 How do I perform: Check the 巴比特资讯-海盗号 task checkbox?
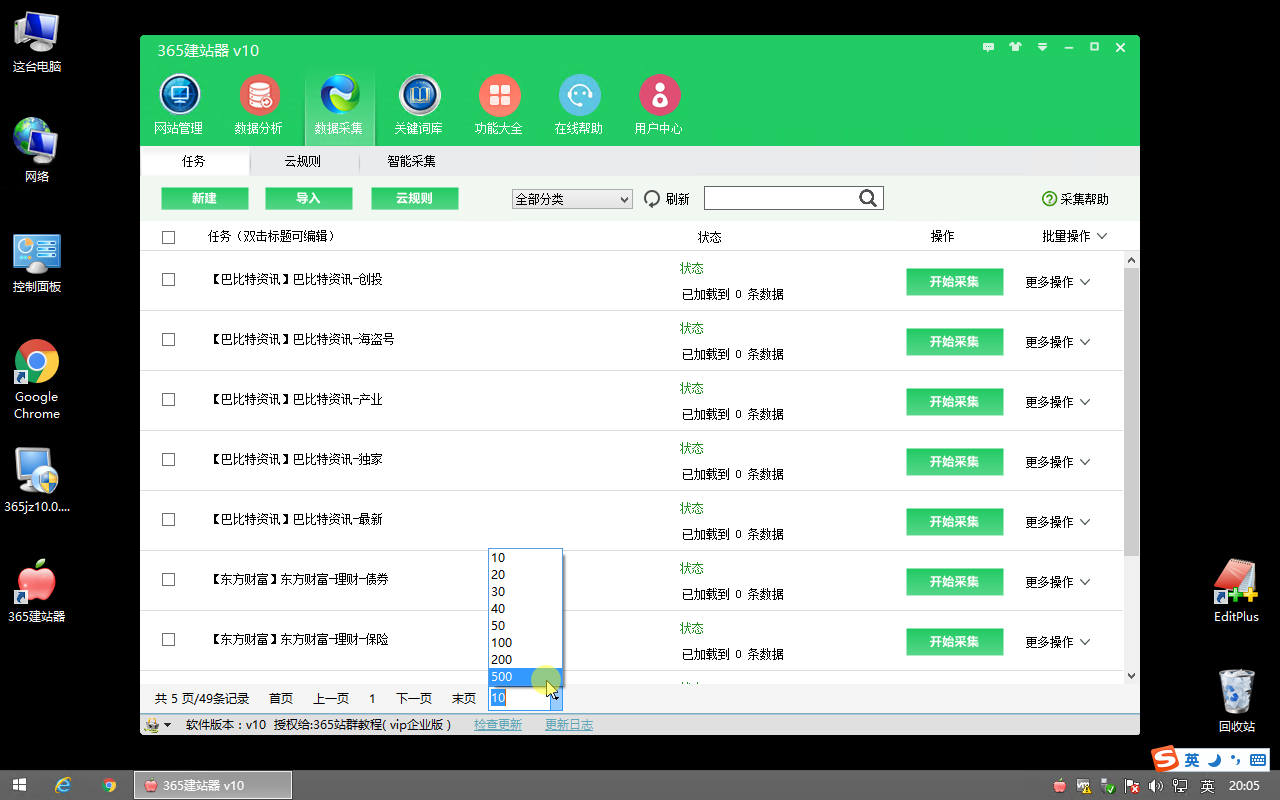tap(168, 339)
